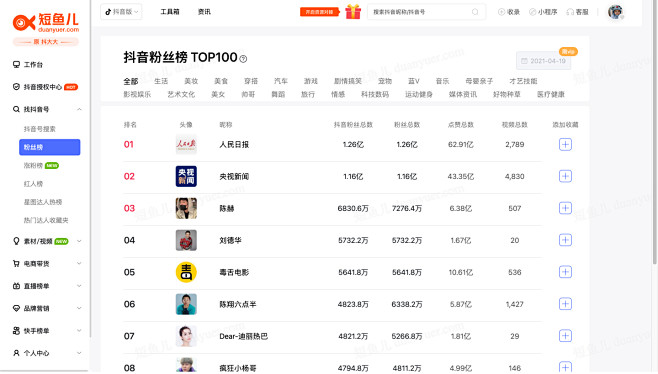Select the 汽车 category tab
Image resolution: width=658 pixels, height=374 pixels.
coord(281,81)
